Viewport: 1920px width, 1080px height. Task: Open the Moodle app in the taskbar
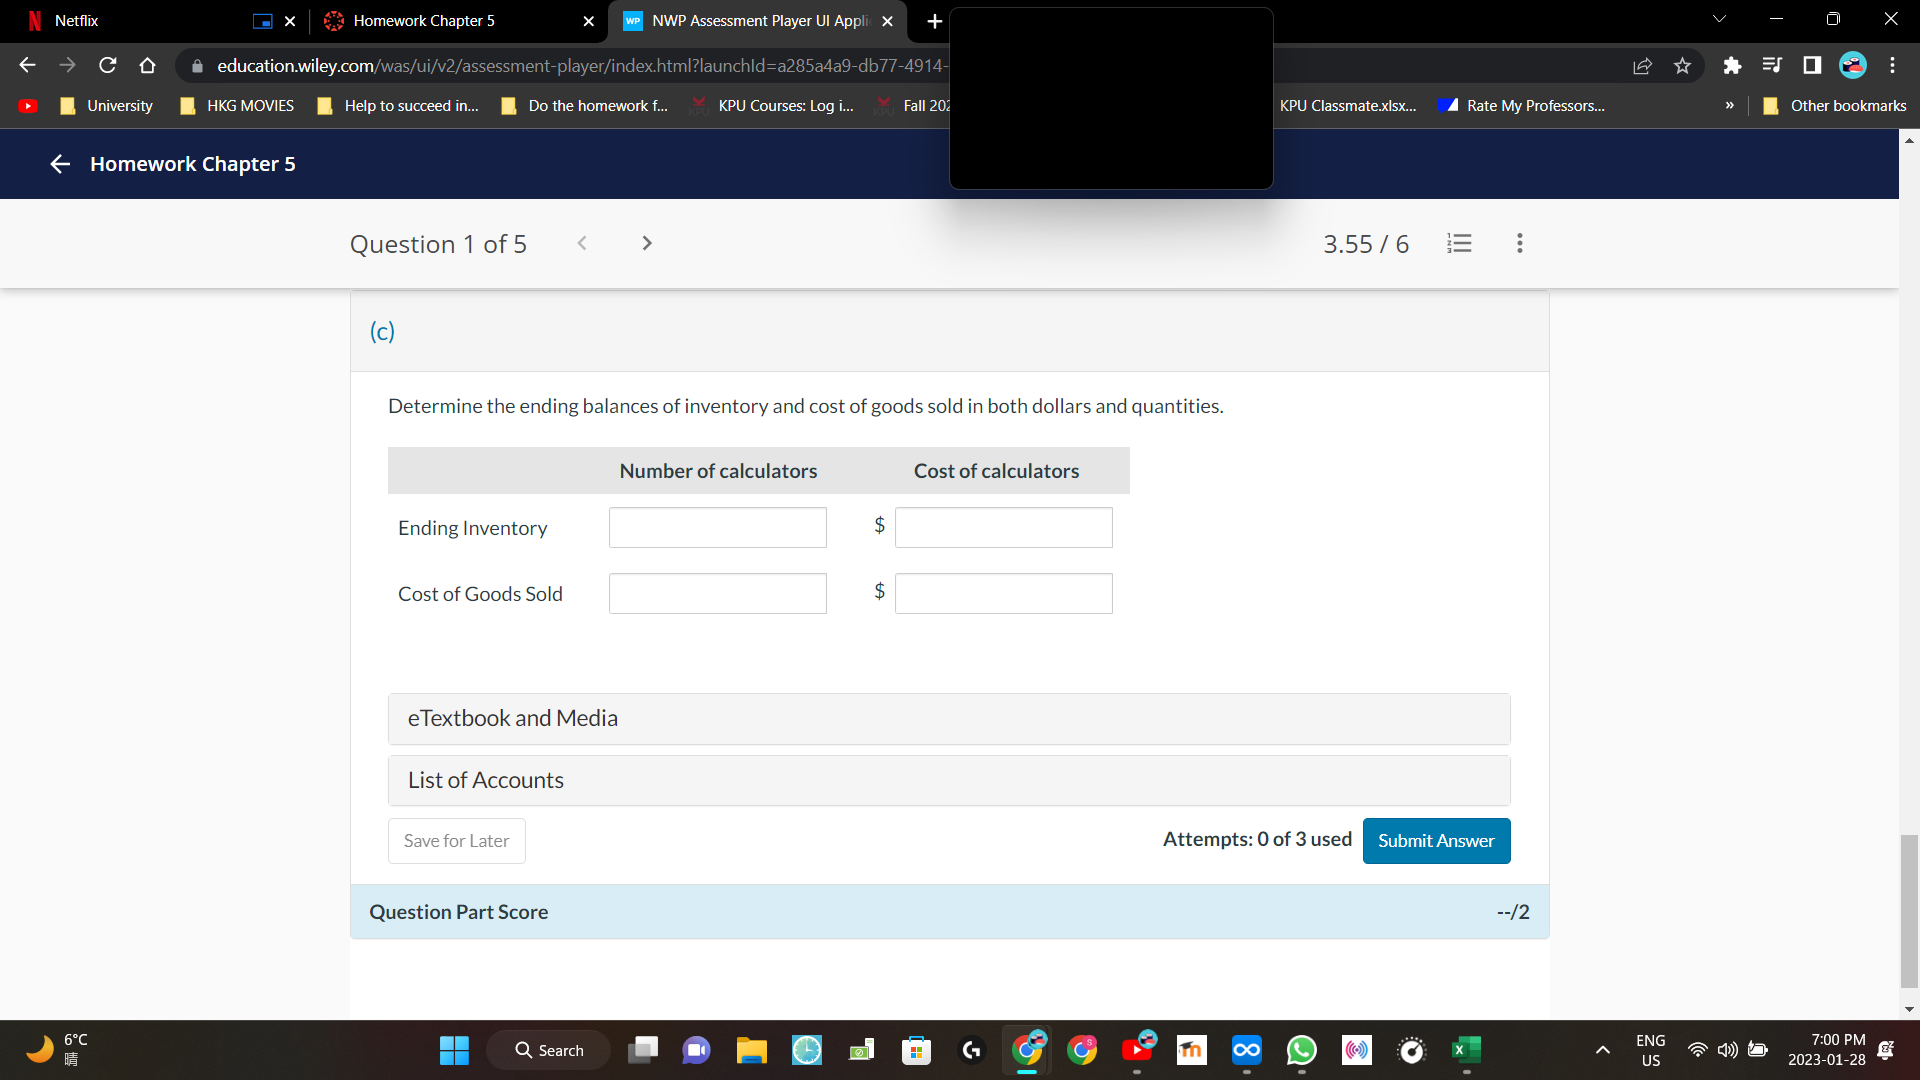pos(1190,1050)
